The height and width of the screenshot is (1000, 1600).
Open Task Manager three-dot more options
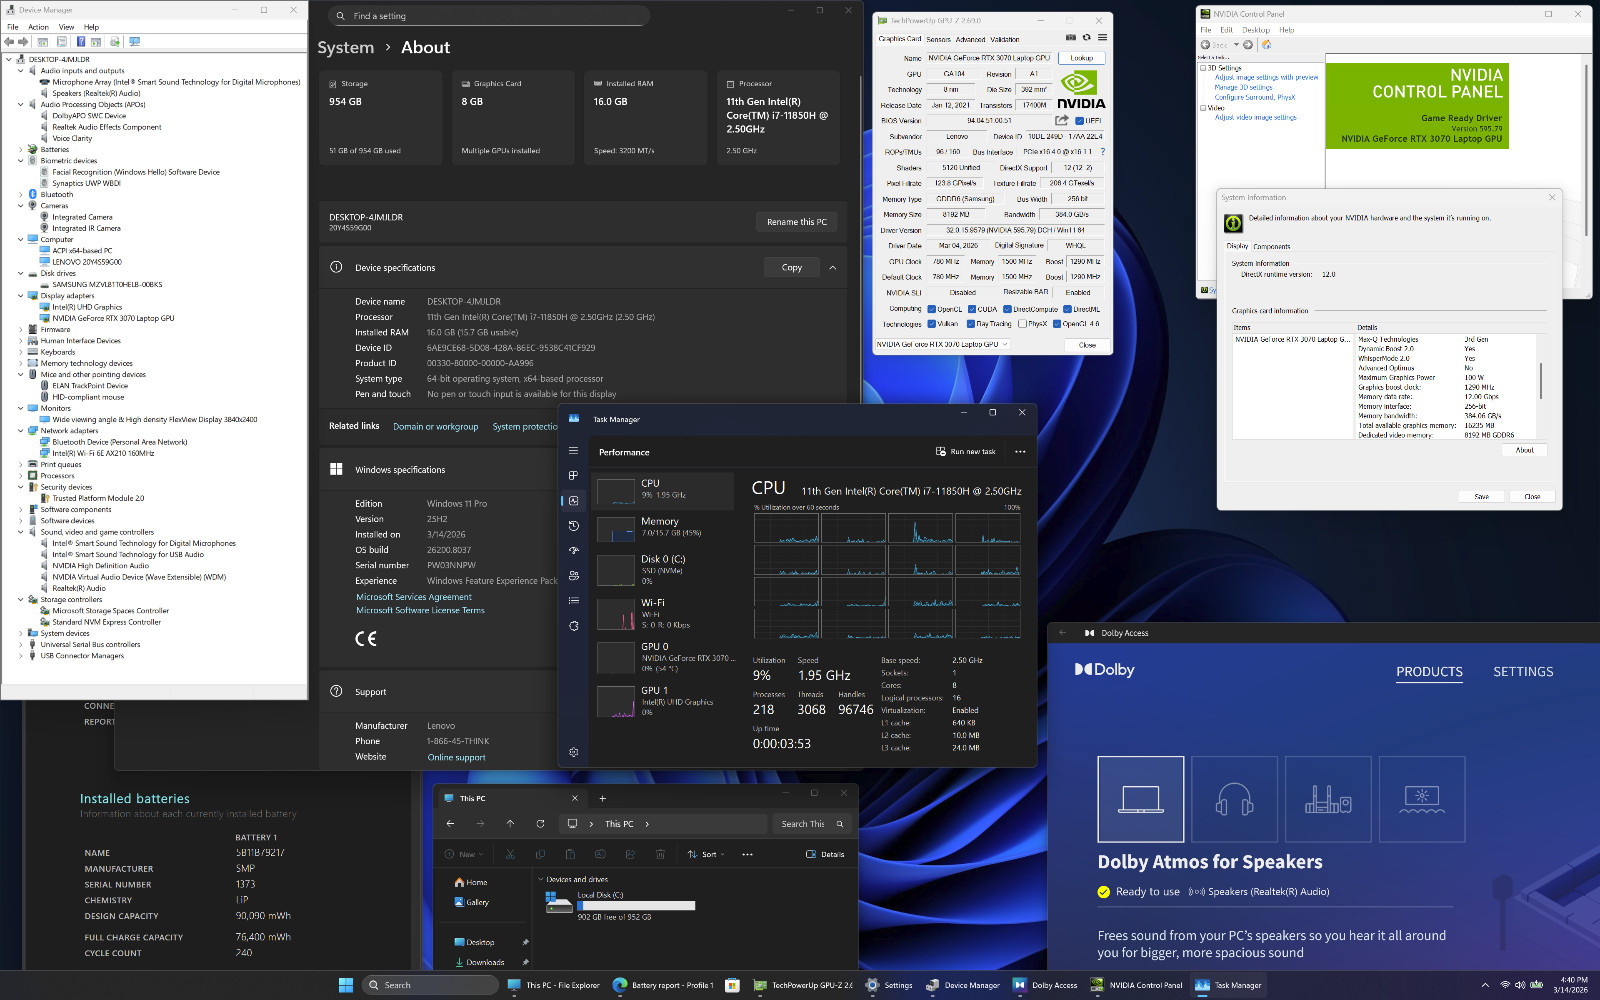[x=1020, y=452]
